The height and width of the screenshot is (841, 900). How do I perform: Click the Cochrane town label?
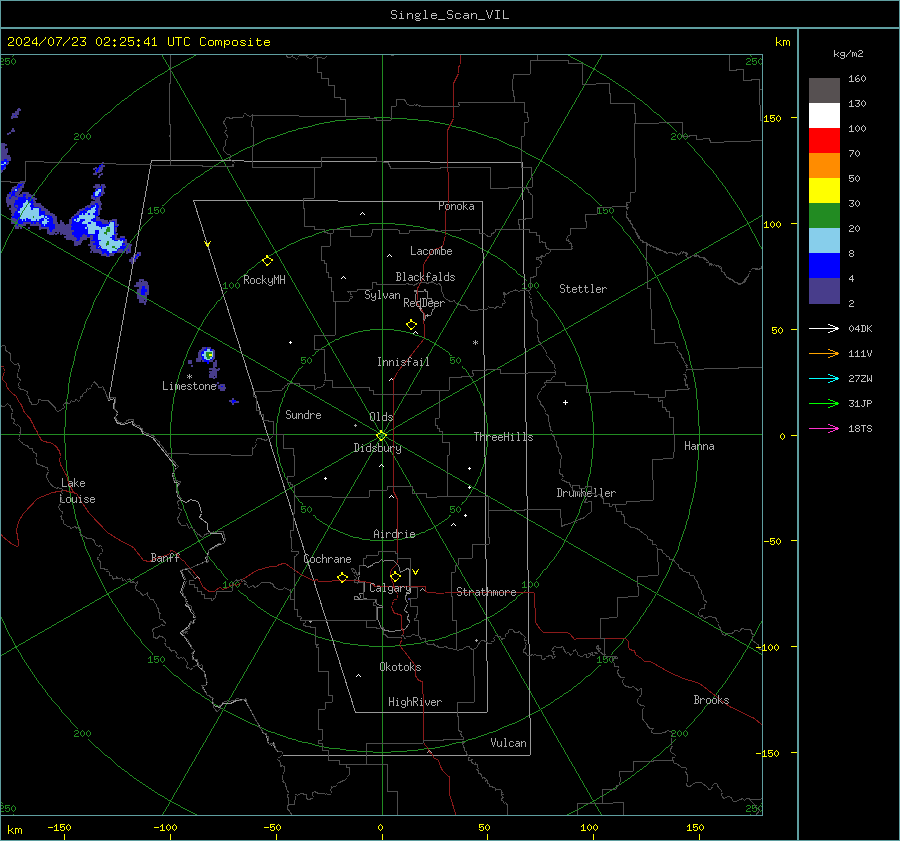[327, 559]
